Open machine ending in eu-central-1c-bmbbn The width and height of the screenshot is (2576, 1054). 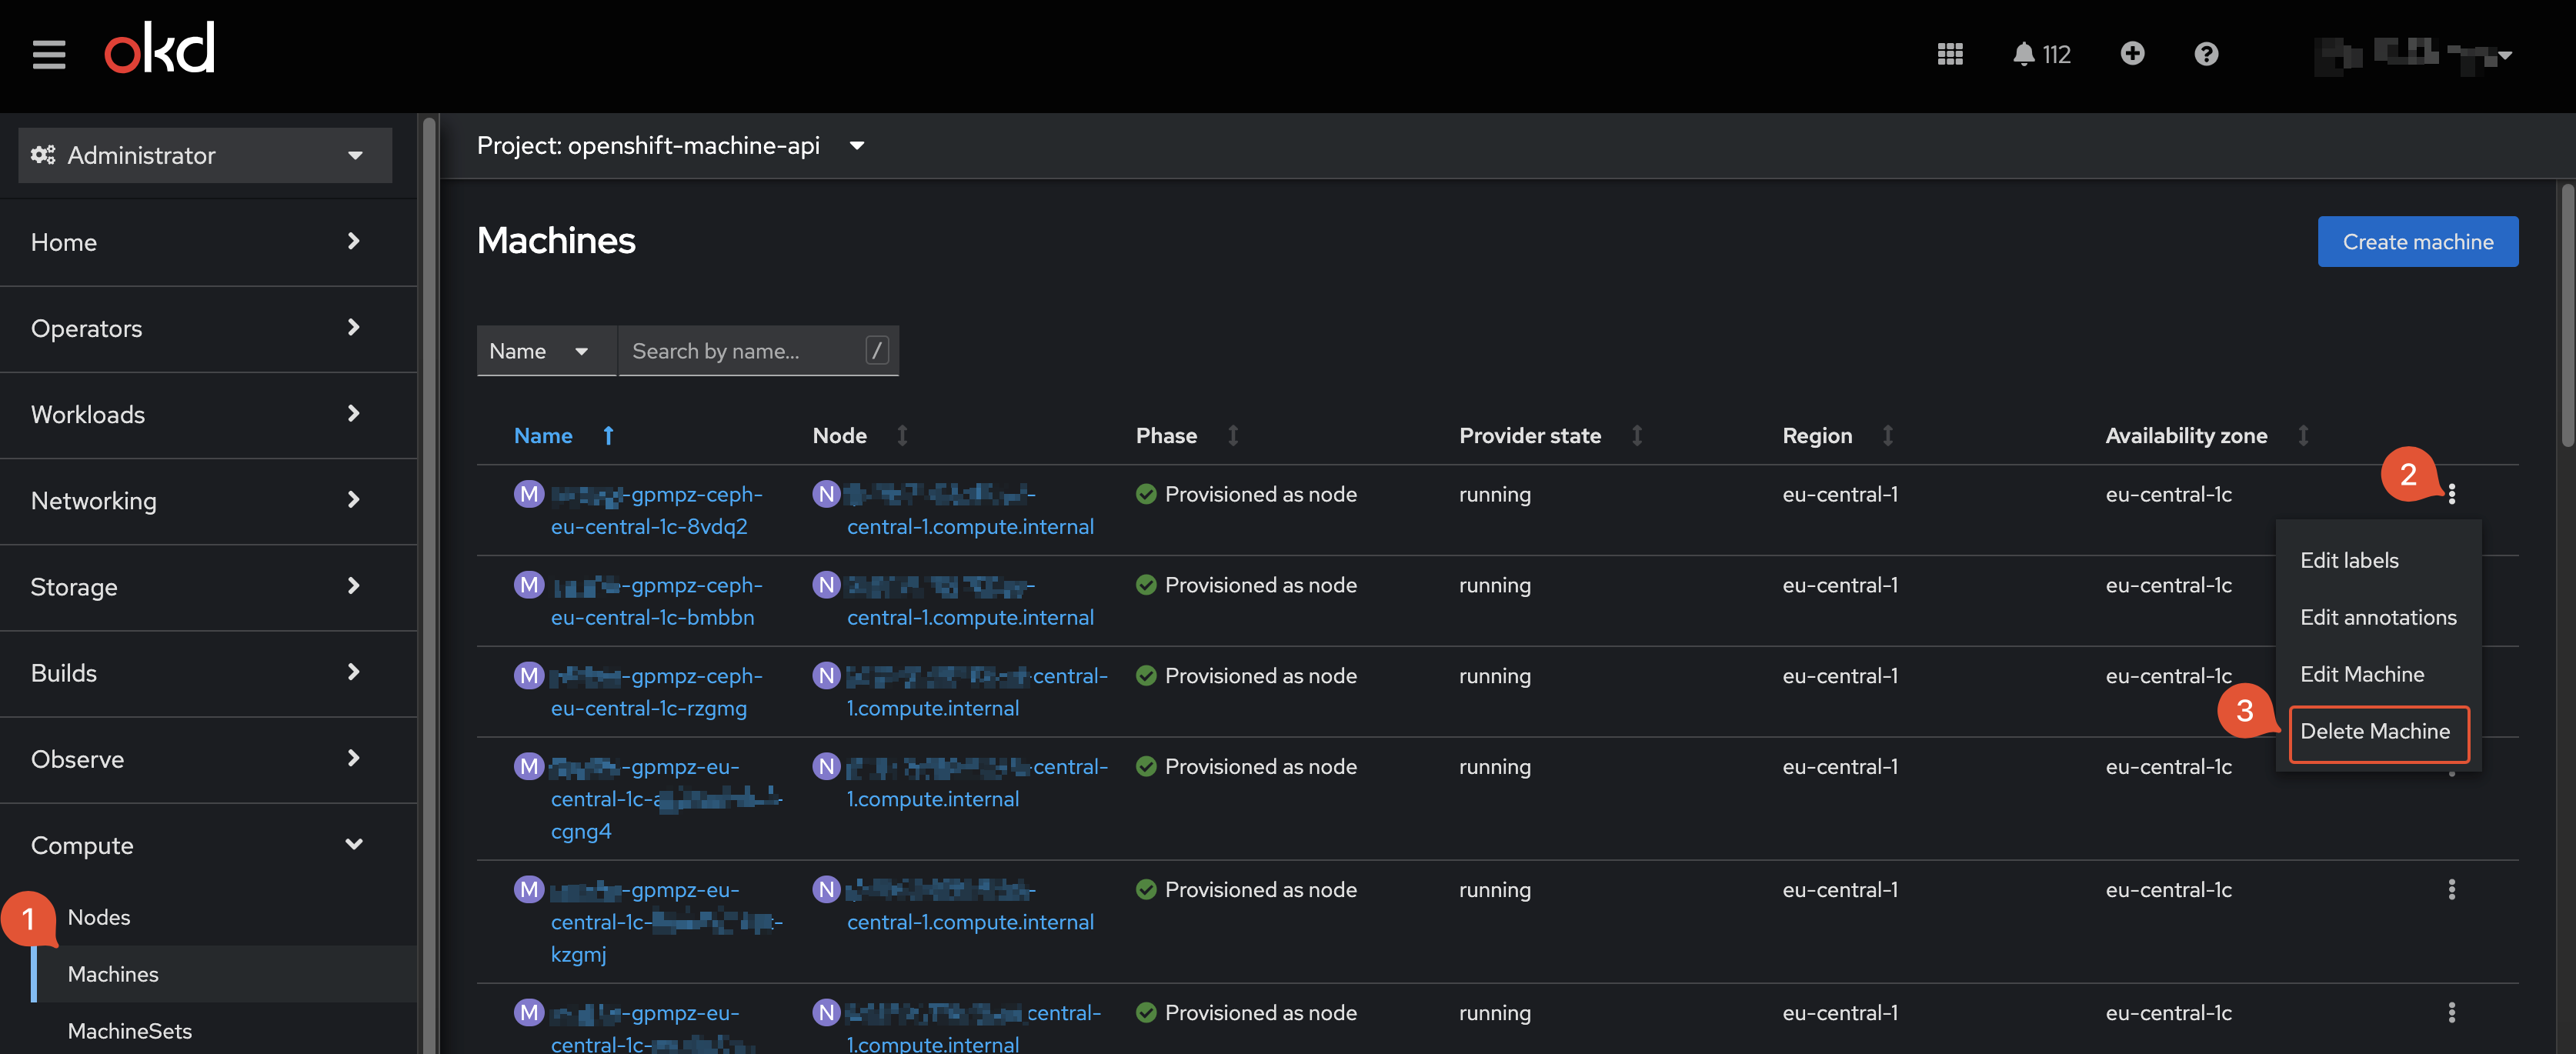tap(656, 601)
